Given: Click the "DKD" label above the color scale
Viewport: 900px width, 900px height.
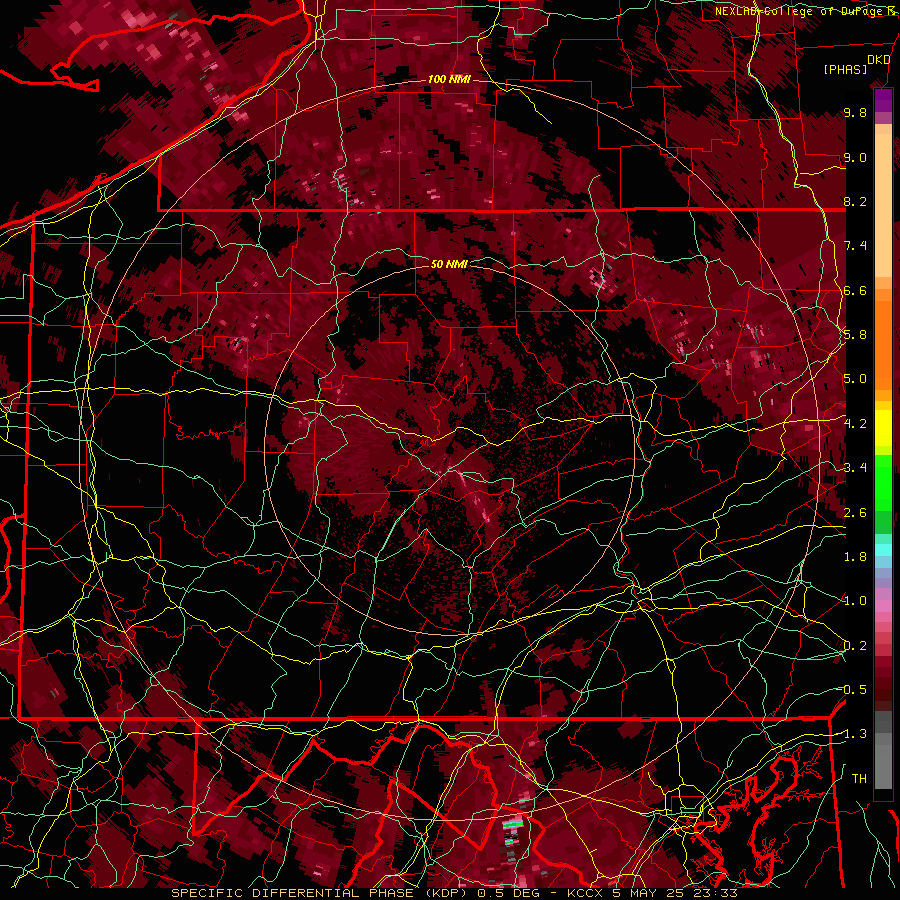Looking at the screenshot, I should (879, 60).
